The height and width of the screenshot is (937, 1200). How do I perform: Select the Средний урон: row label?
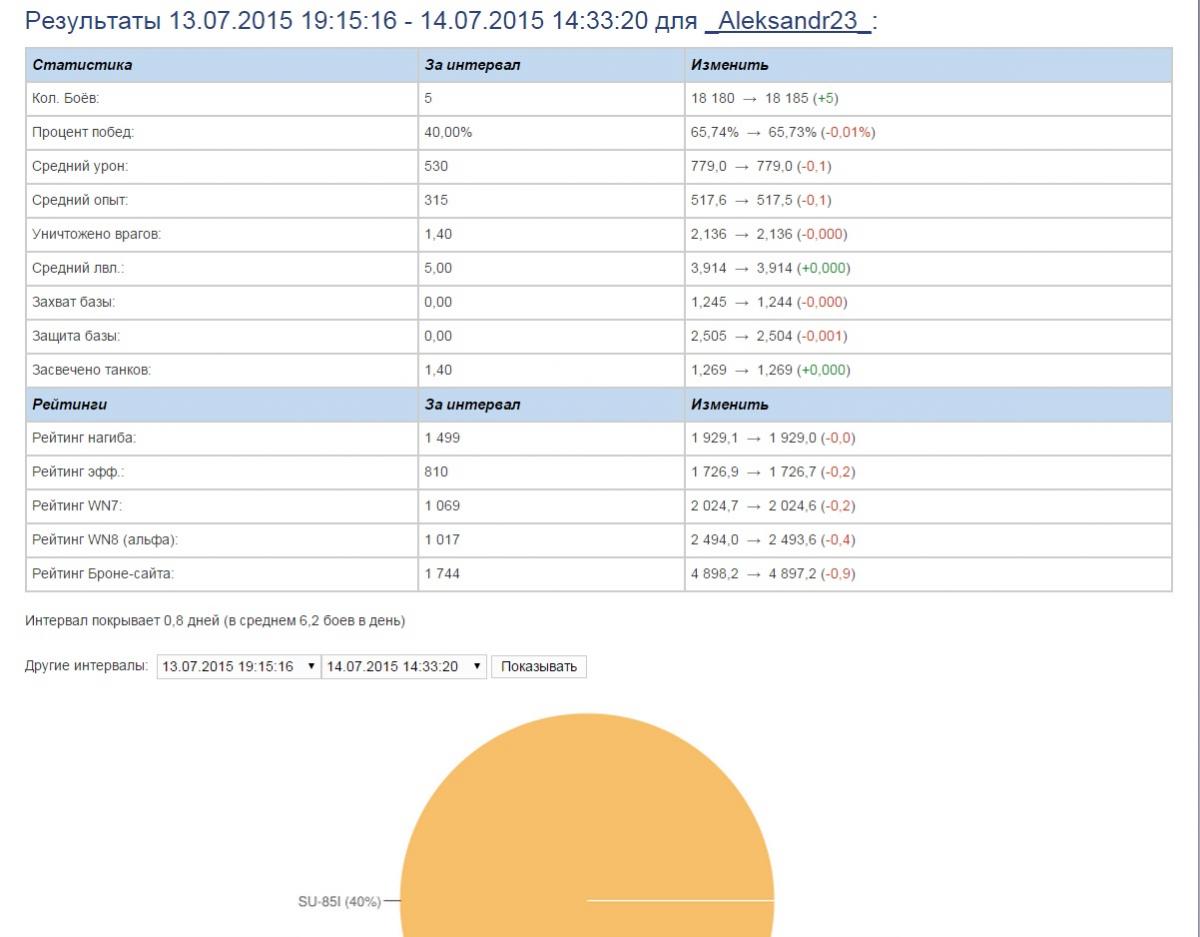(80, 166)
